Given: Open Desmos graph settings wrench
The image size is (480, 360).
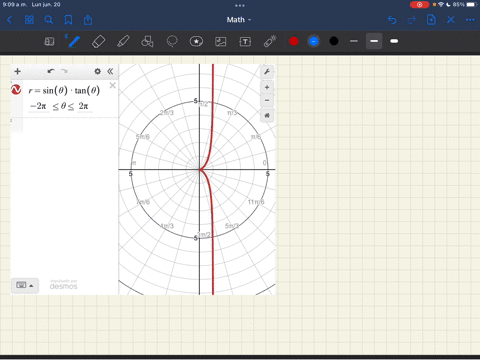Looking at the screenshot, I should (x=267, y=72).
